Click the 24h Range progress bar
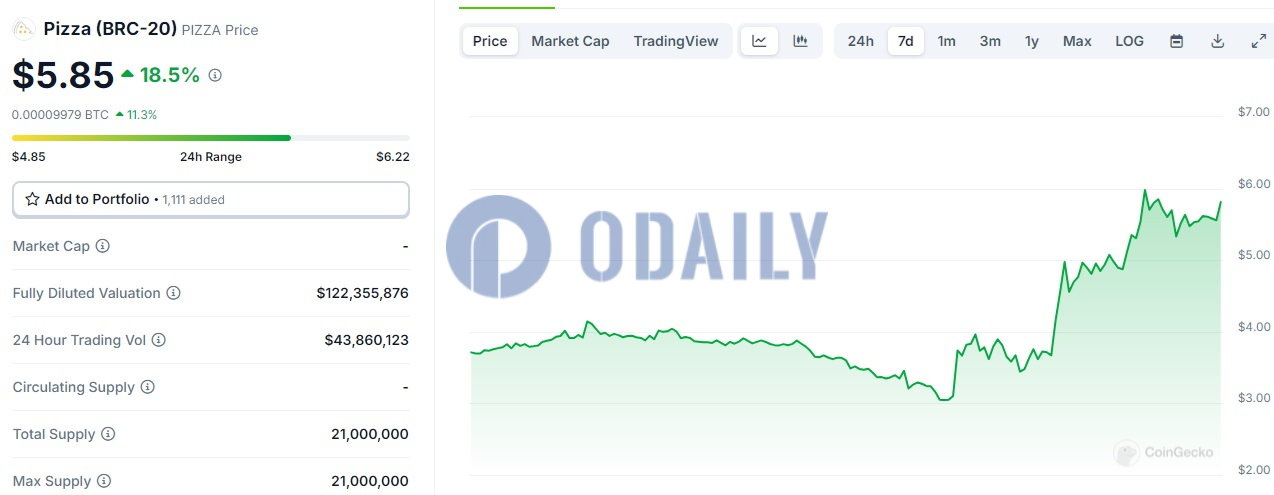This screenshot has height=495, width=1274. pyautogui.click(x=211, y=137)
